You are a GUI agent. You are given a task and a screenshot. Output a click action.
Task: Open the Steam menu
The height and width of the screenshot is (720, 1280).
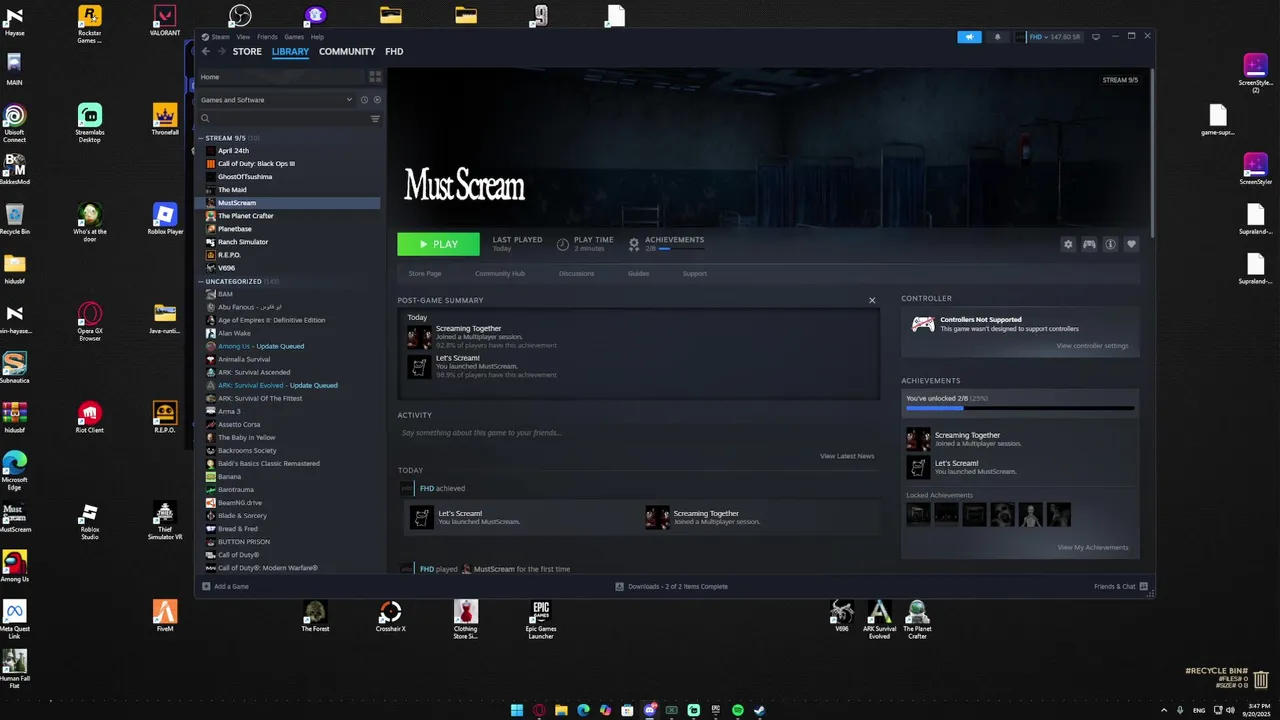220,37
